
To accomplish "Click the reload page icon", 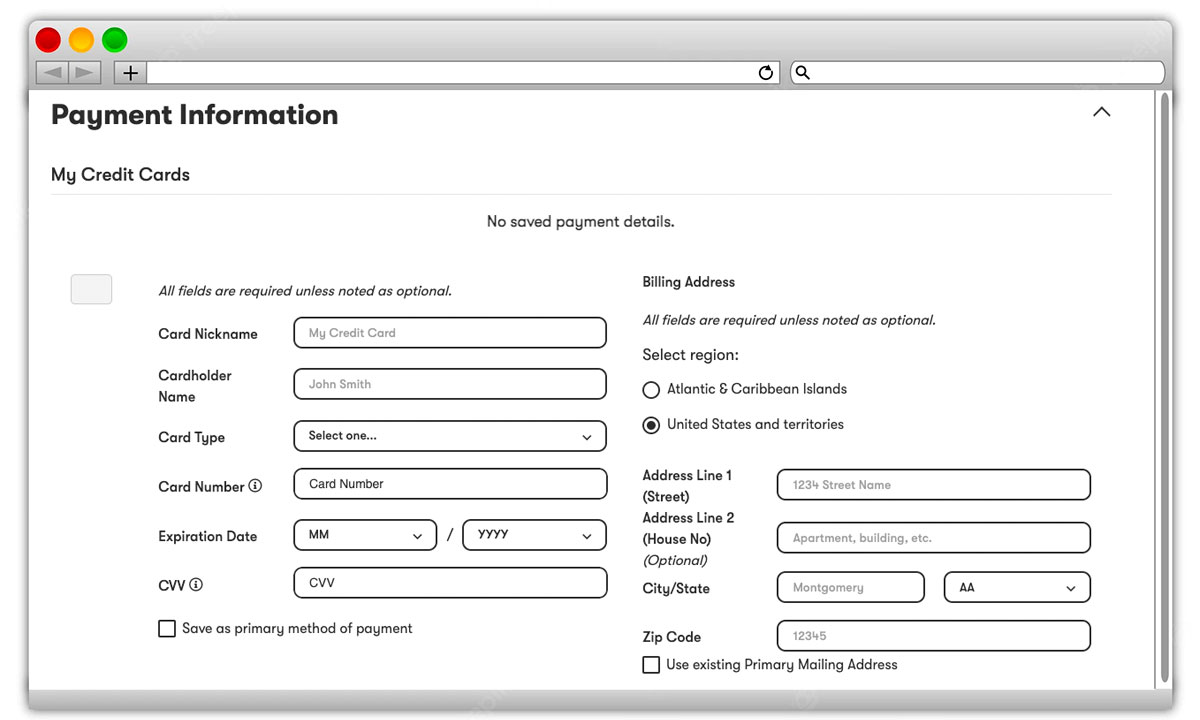I will point(766,73).
